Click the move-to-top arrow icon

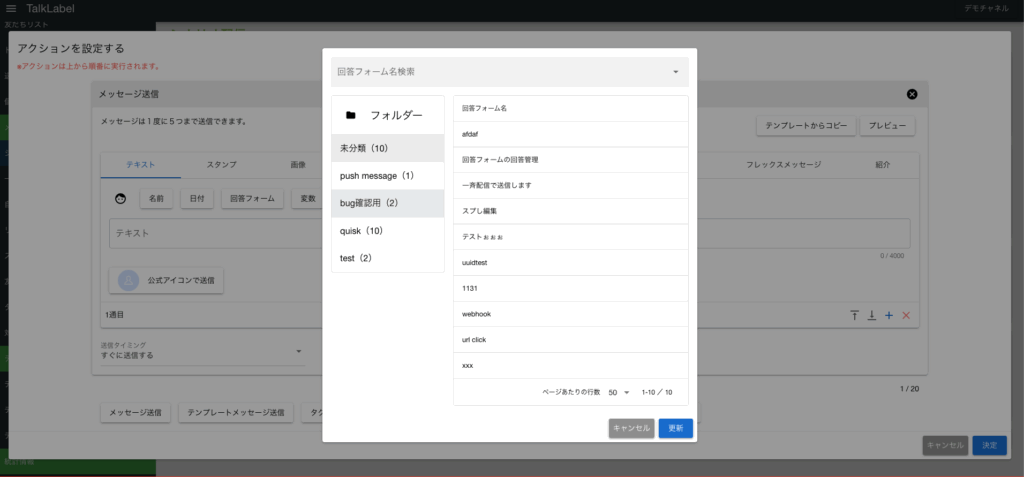pos(854,315)
